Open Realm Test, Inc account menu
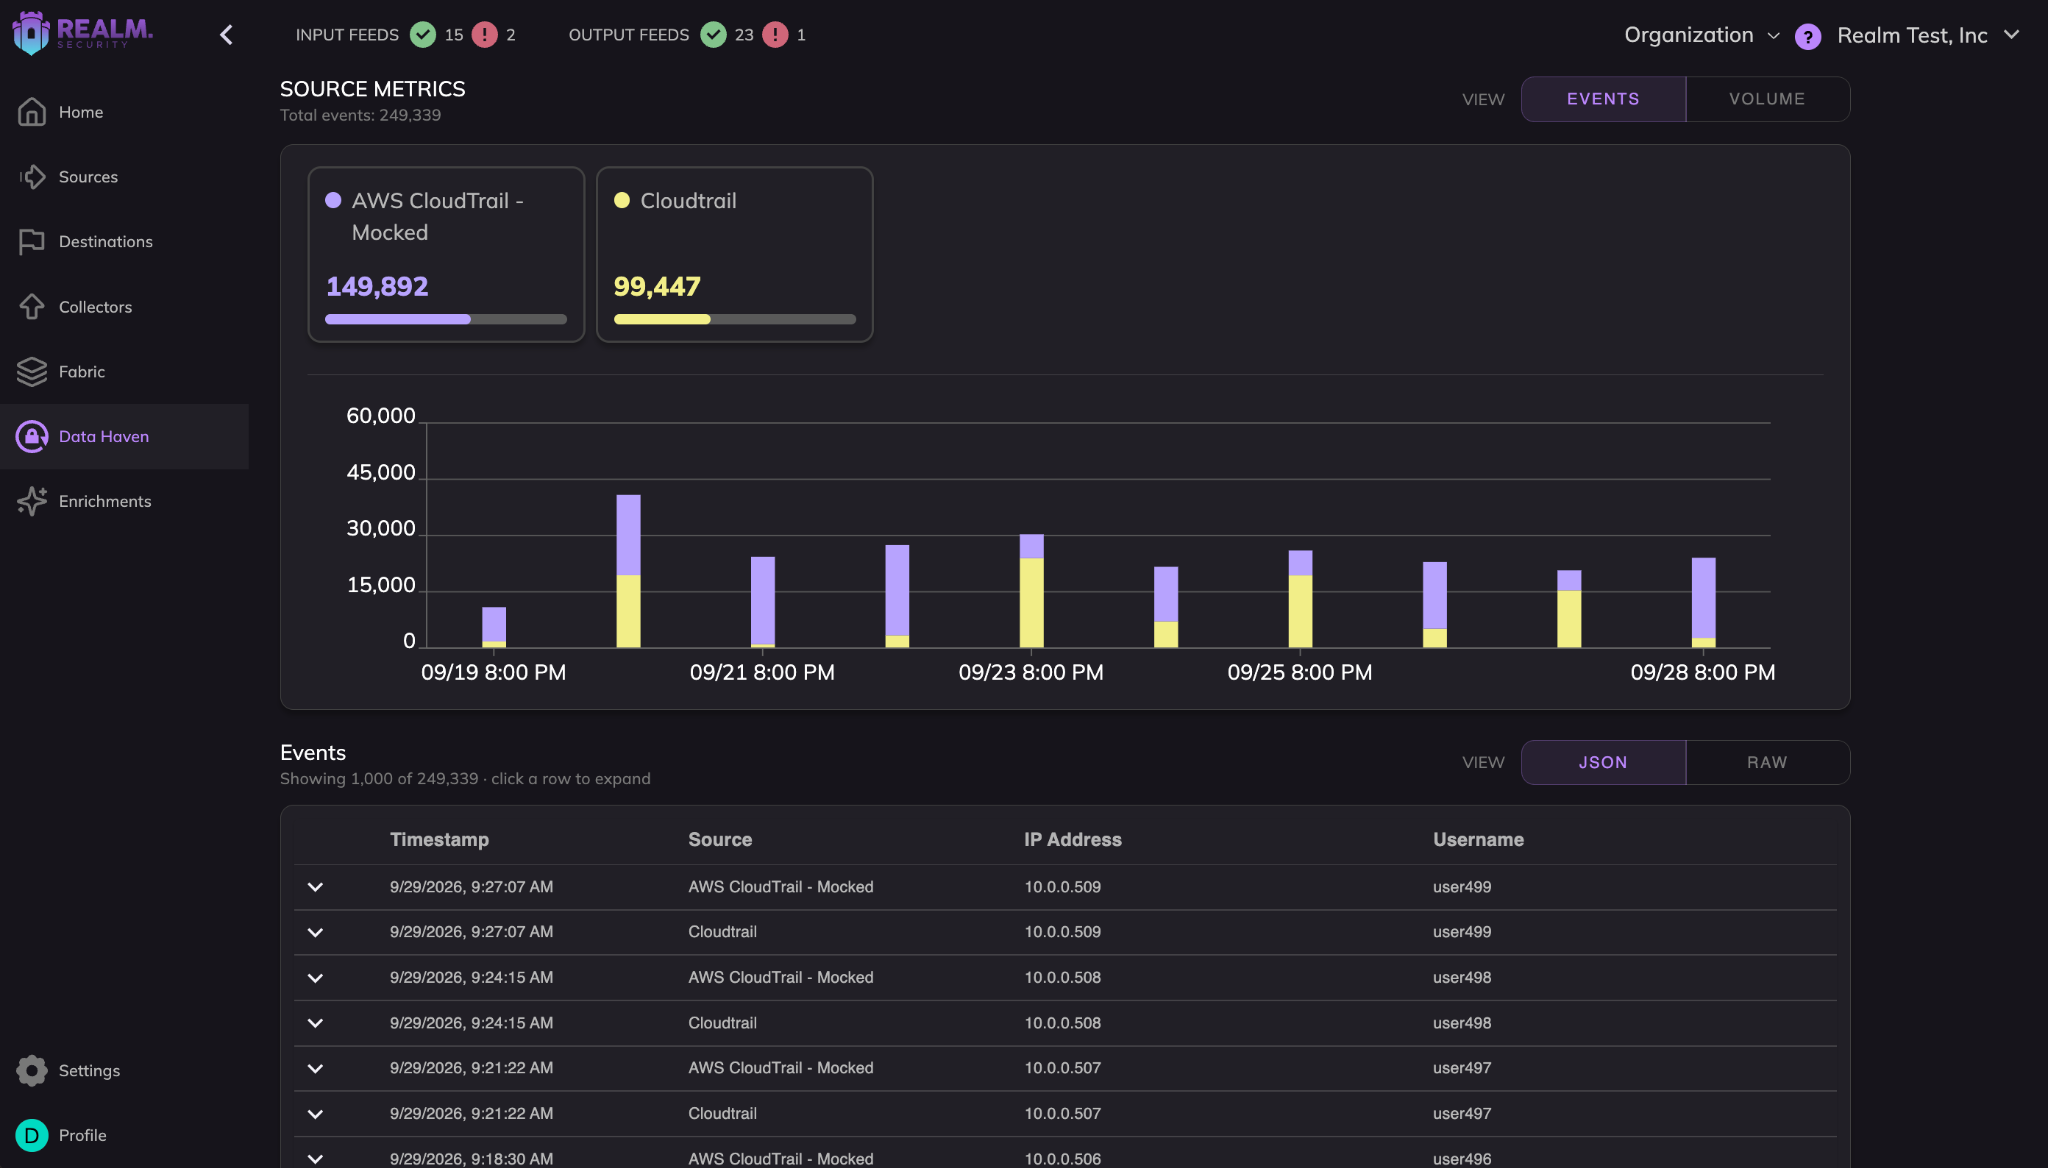This screenshot has width=2048, height=1168. [x=1928, y=35]
